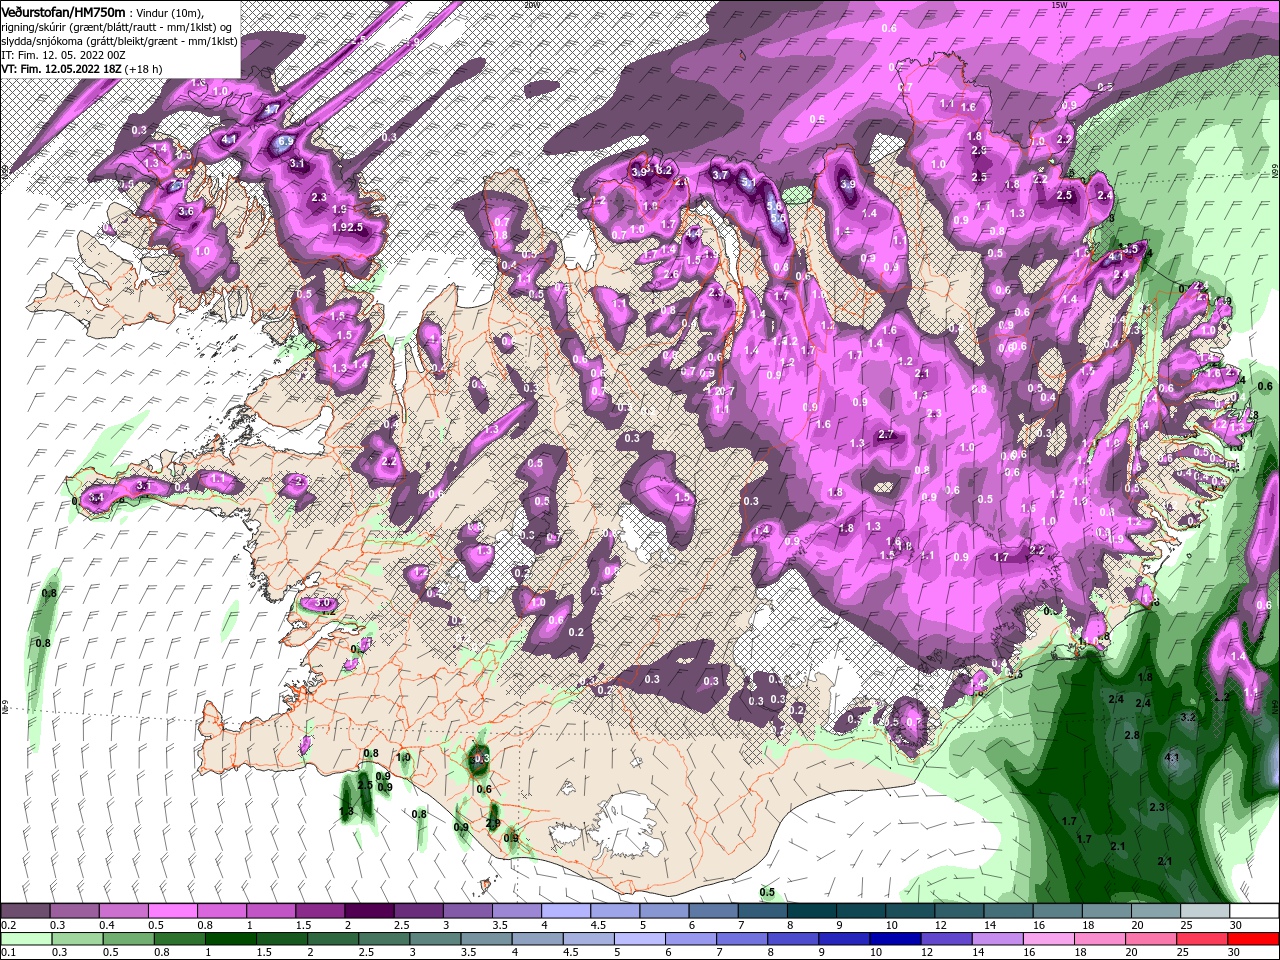
Task: Select snow-scale swatch between 4 and 4.5
Action: tap(566, 911)
